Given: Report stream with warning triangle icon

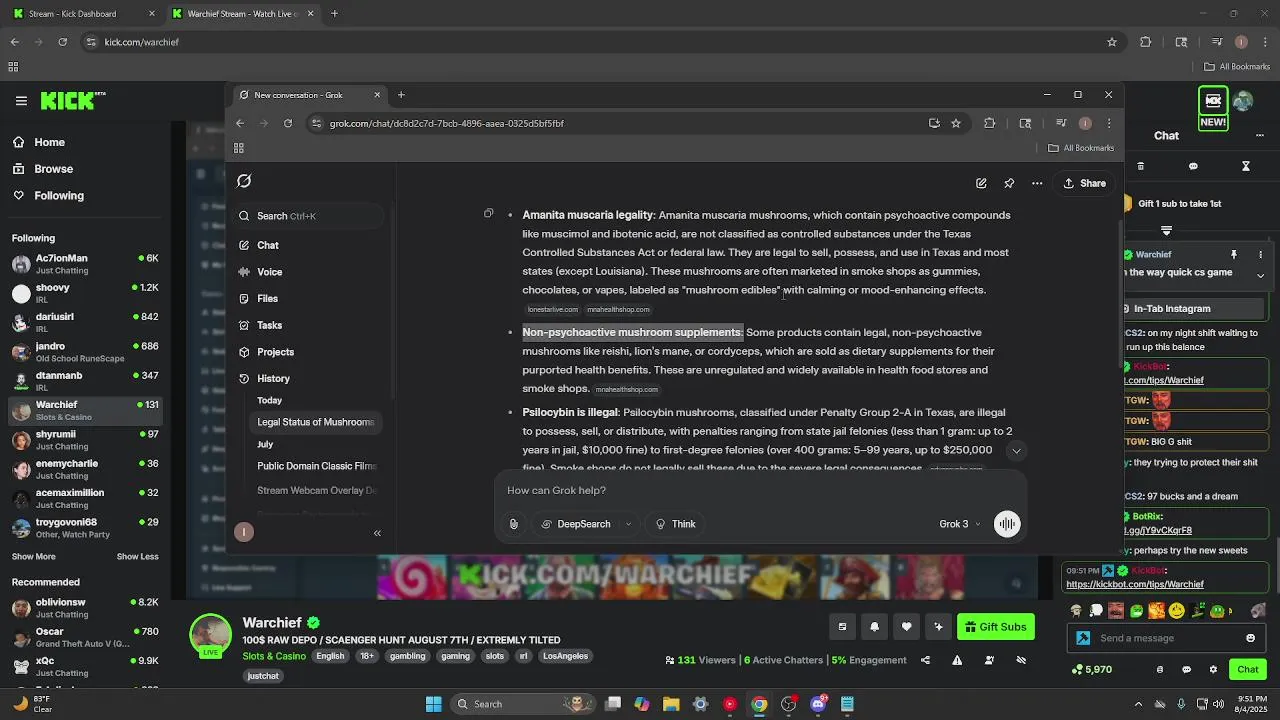Looking at the screenshot, I should [957, 660].
